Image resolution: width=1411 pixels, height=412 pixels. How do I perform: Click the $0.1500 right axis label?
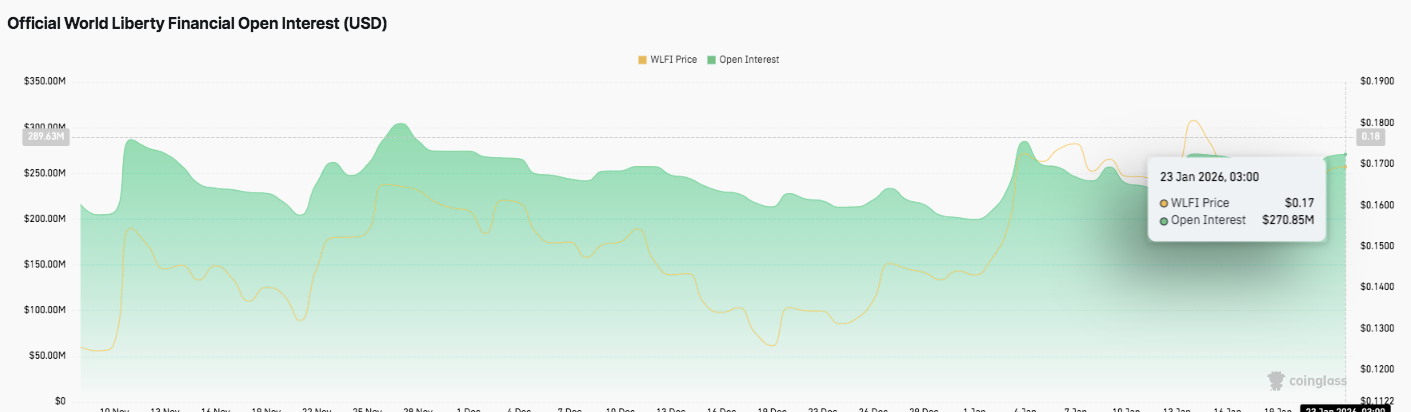pos(1378,246)
